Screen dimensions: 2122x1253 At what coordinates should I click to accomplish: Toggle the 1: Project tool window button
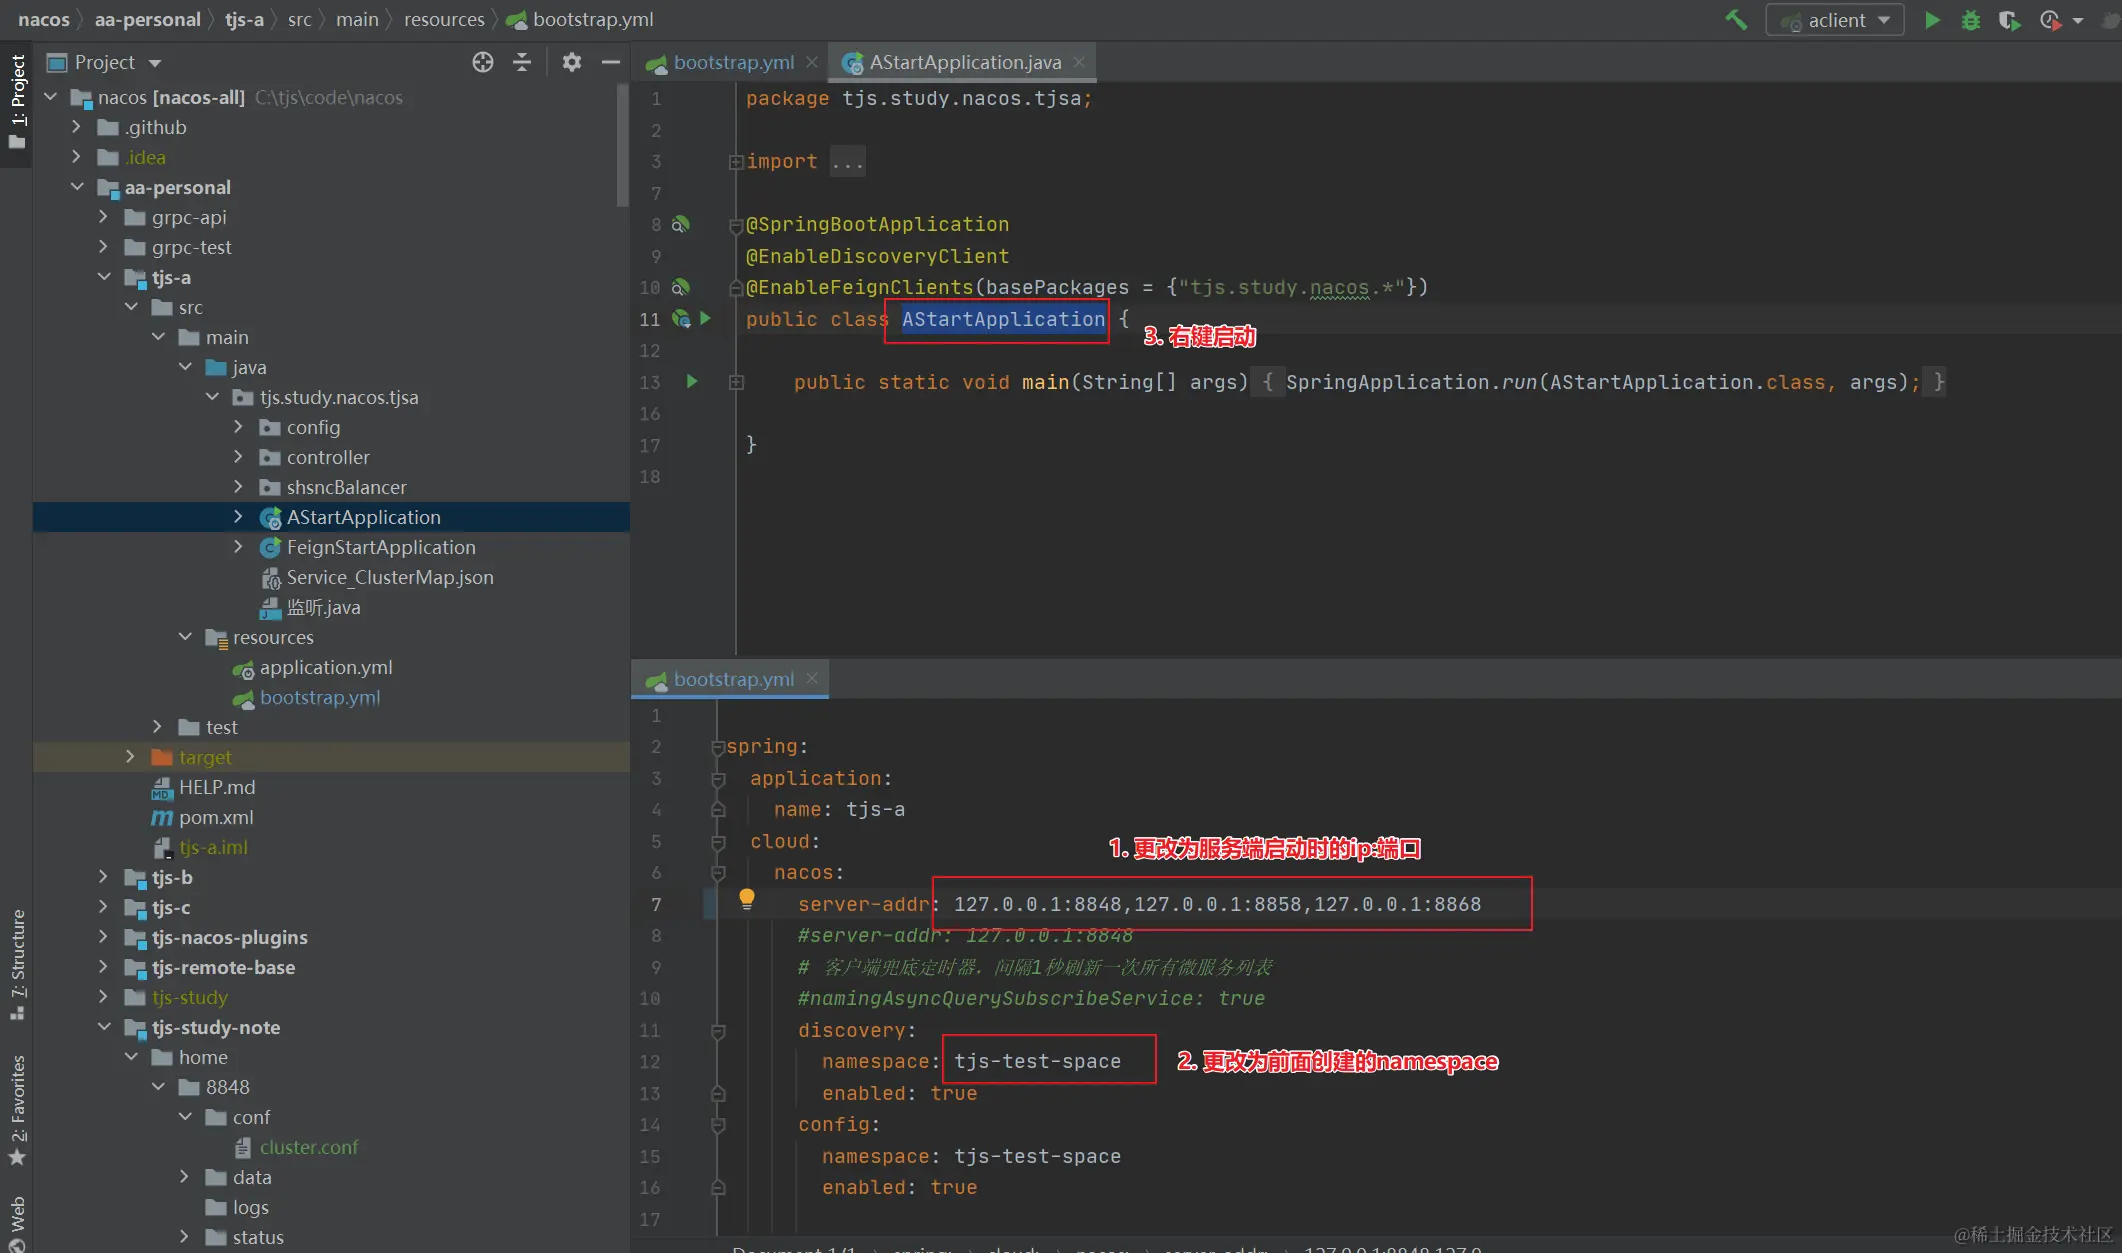click(x=17, y=100)
